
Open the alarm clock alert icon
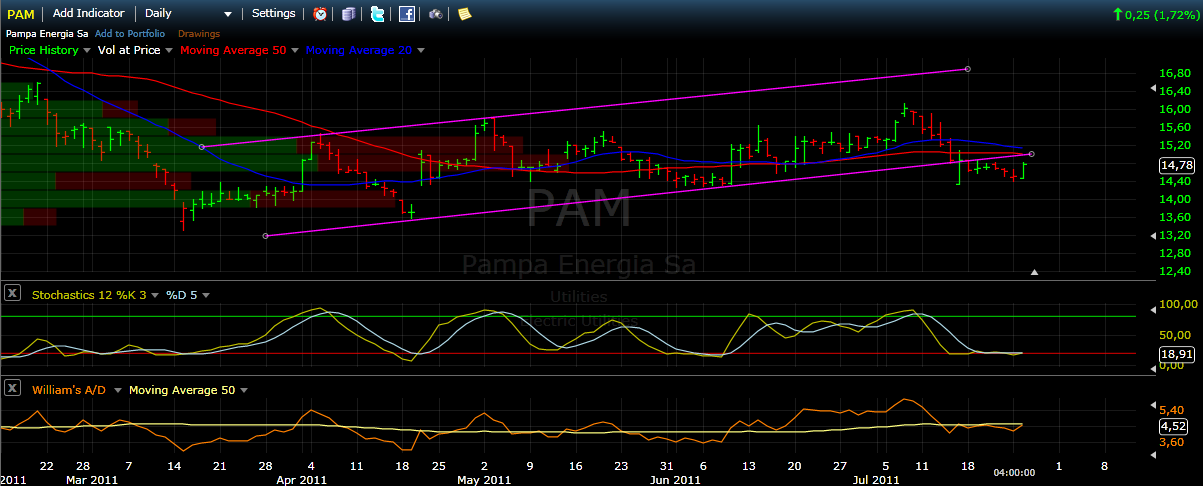point(320,14)
